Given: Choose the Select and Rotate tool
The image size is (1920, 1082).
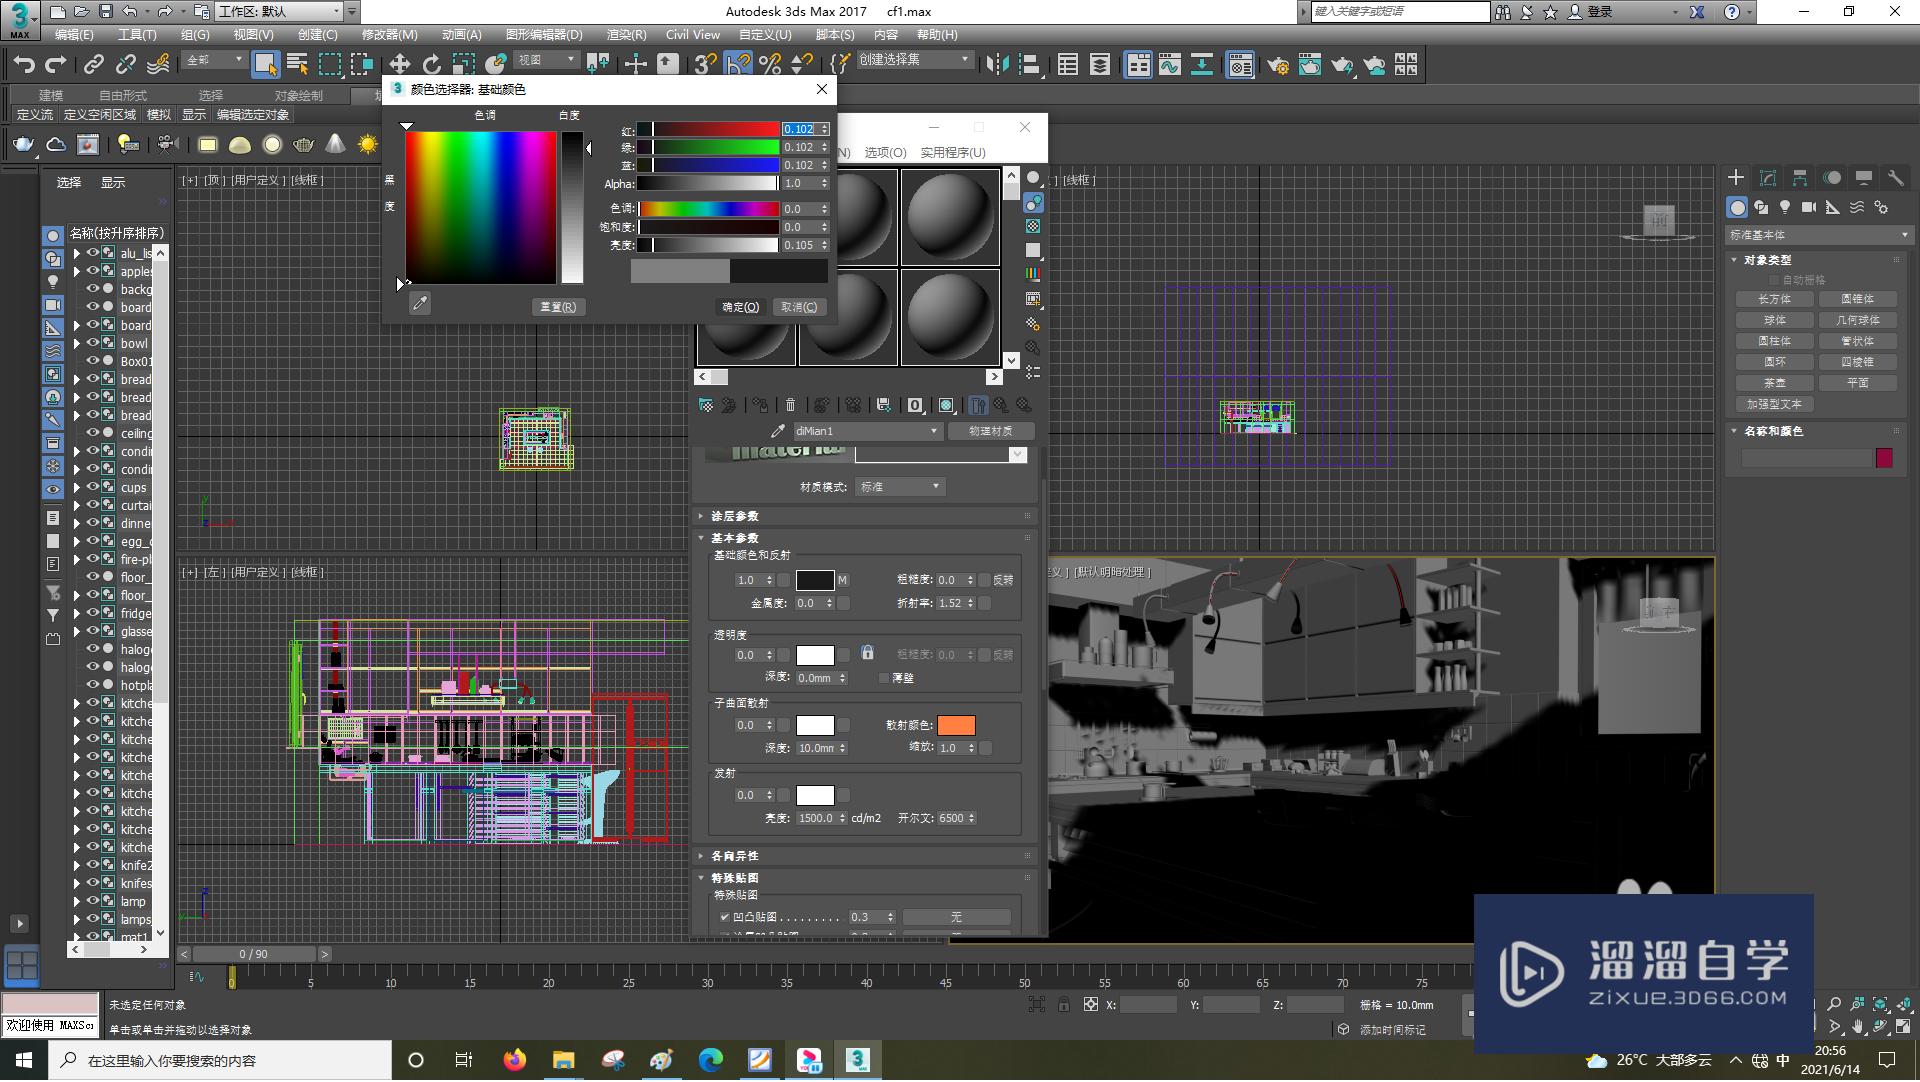Looking at the screenshot, I should tap(431, 65).
